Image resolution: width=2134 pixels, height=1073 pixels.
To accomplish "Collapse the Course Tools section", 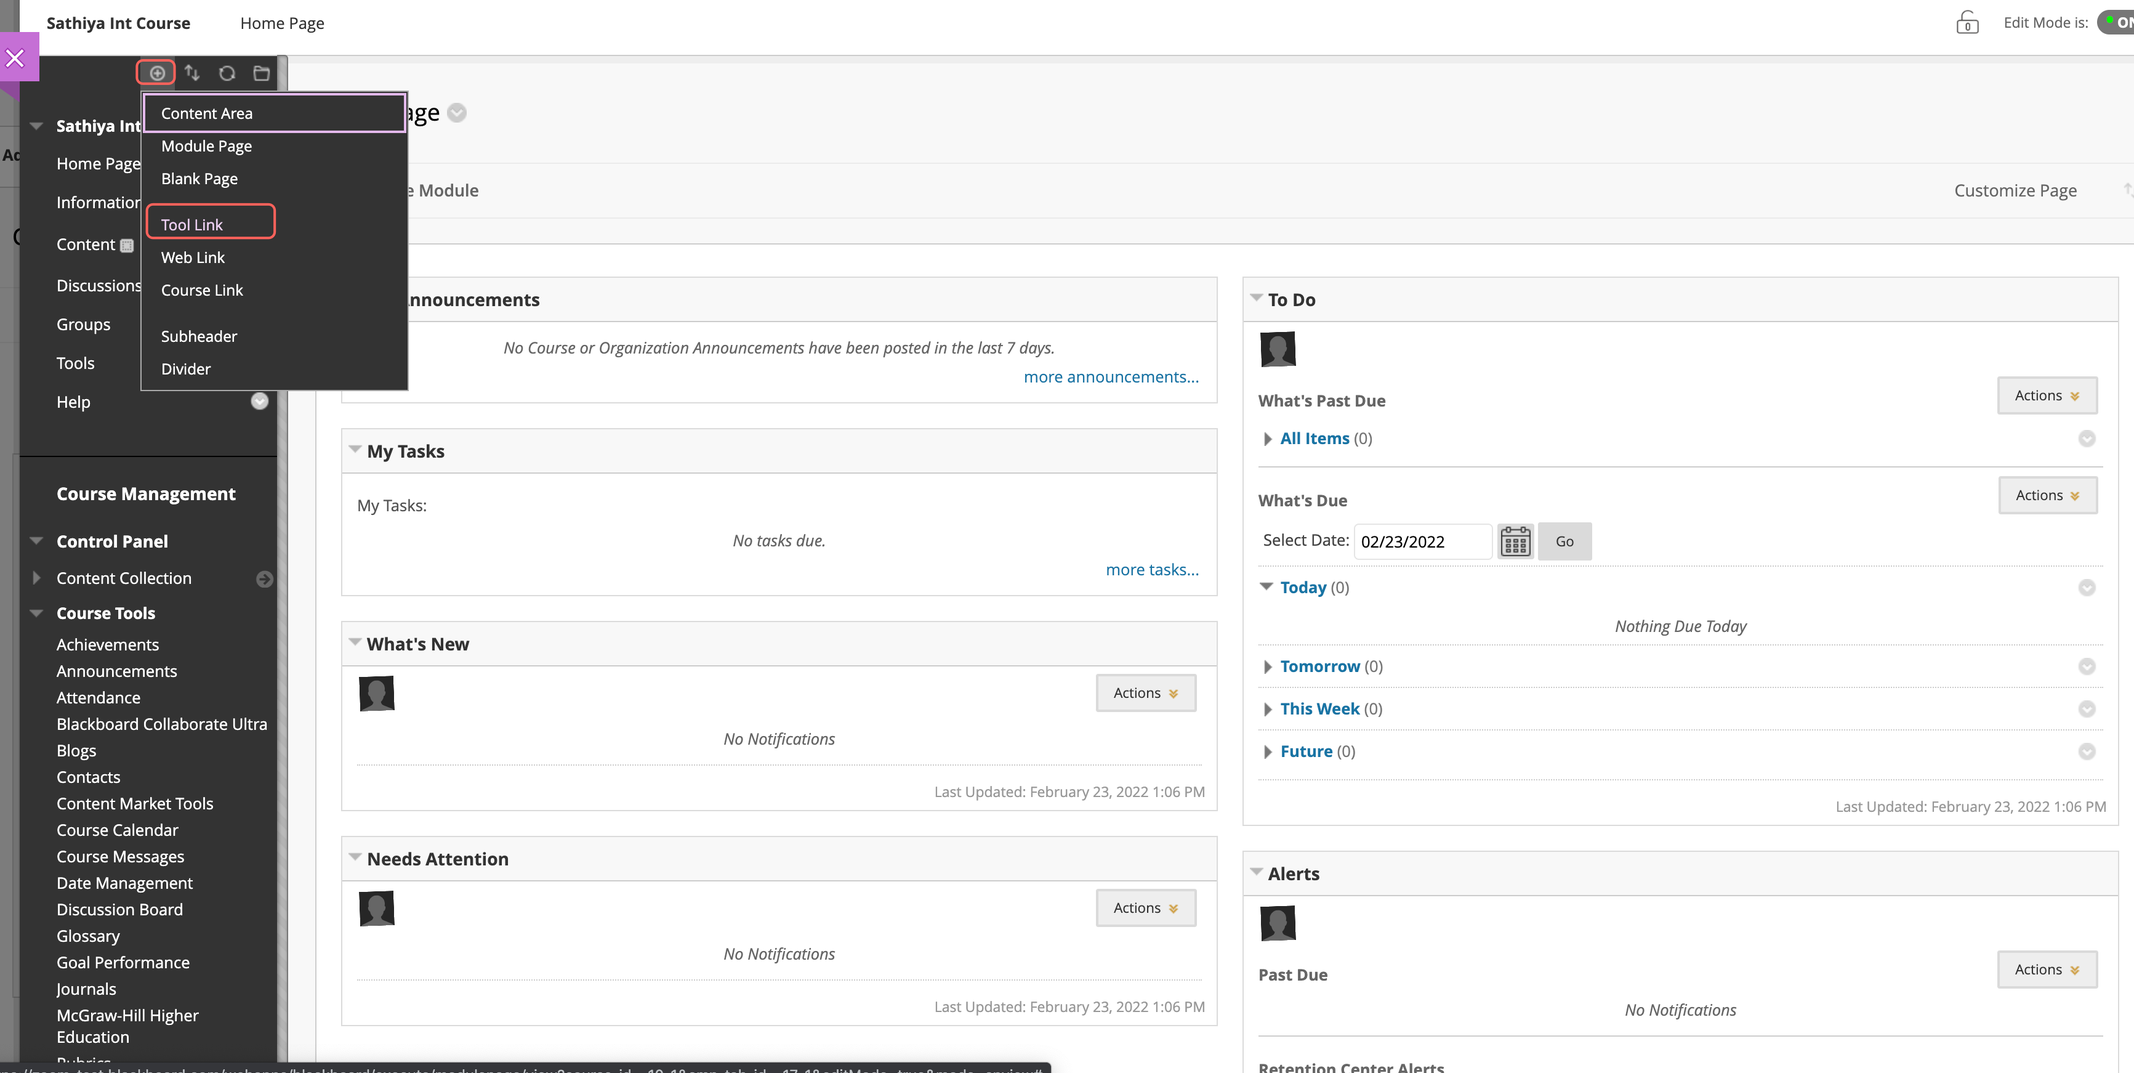I will 37,613.
